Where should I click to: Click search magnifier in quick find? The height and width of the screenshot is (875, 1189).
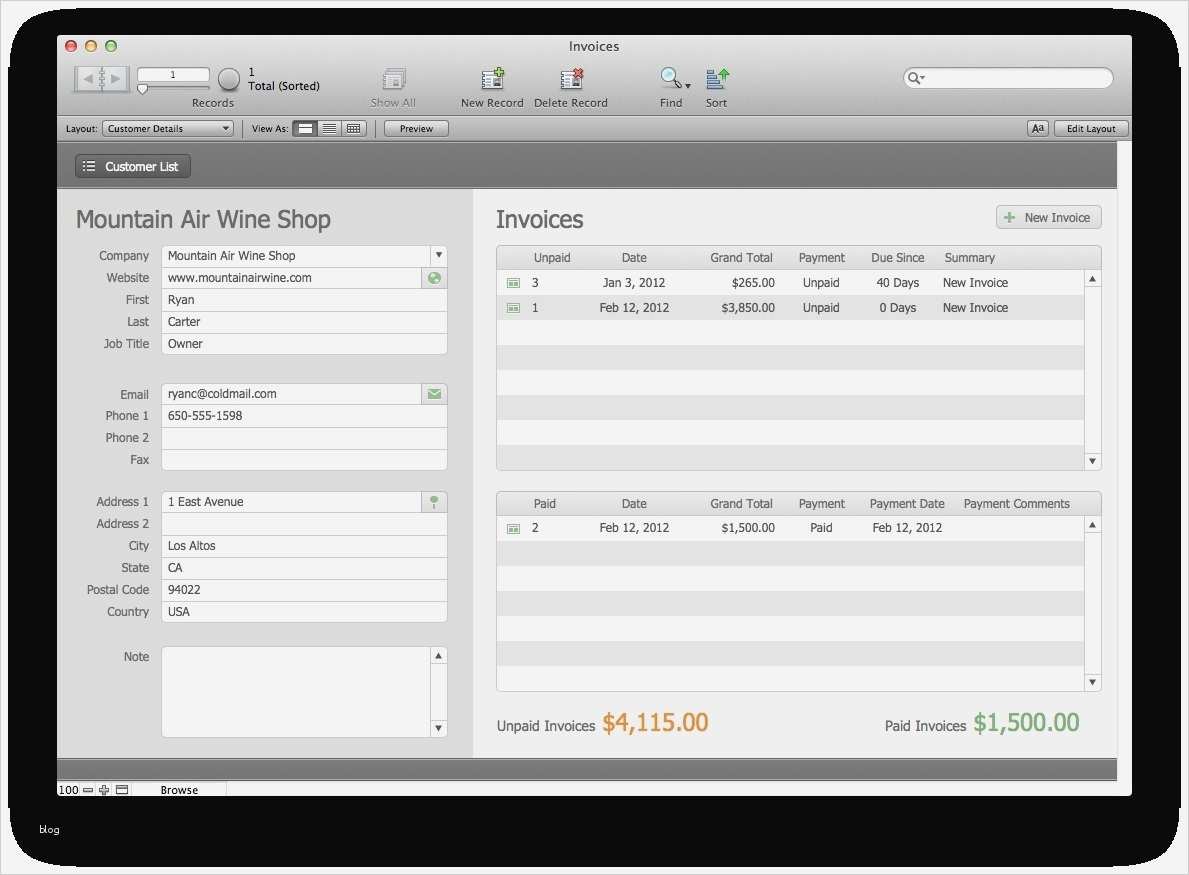915,78
